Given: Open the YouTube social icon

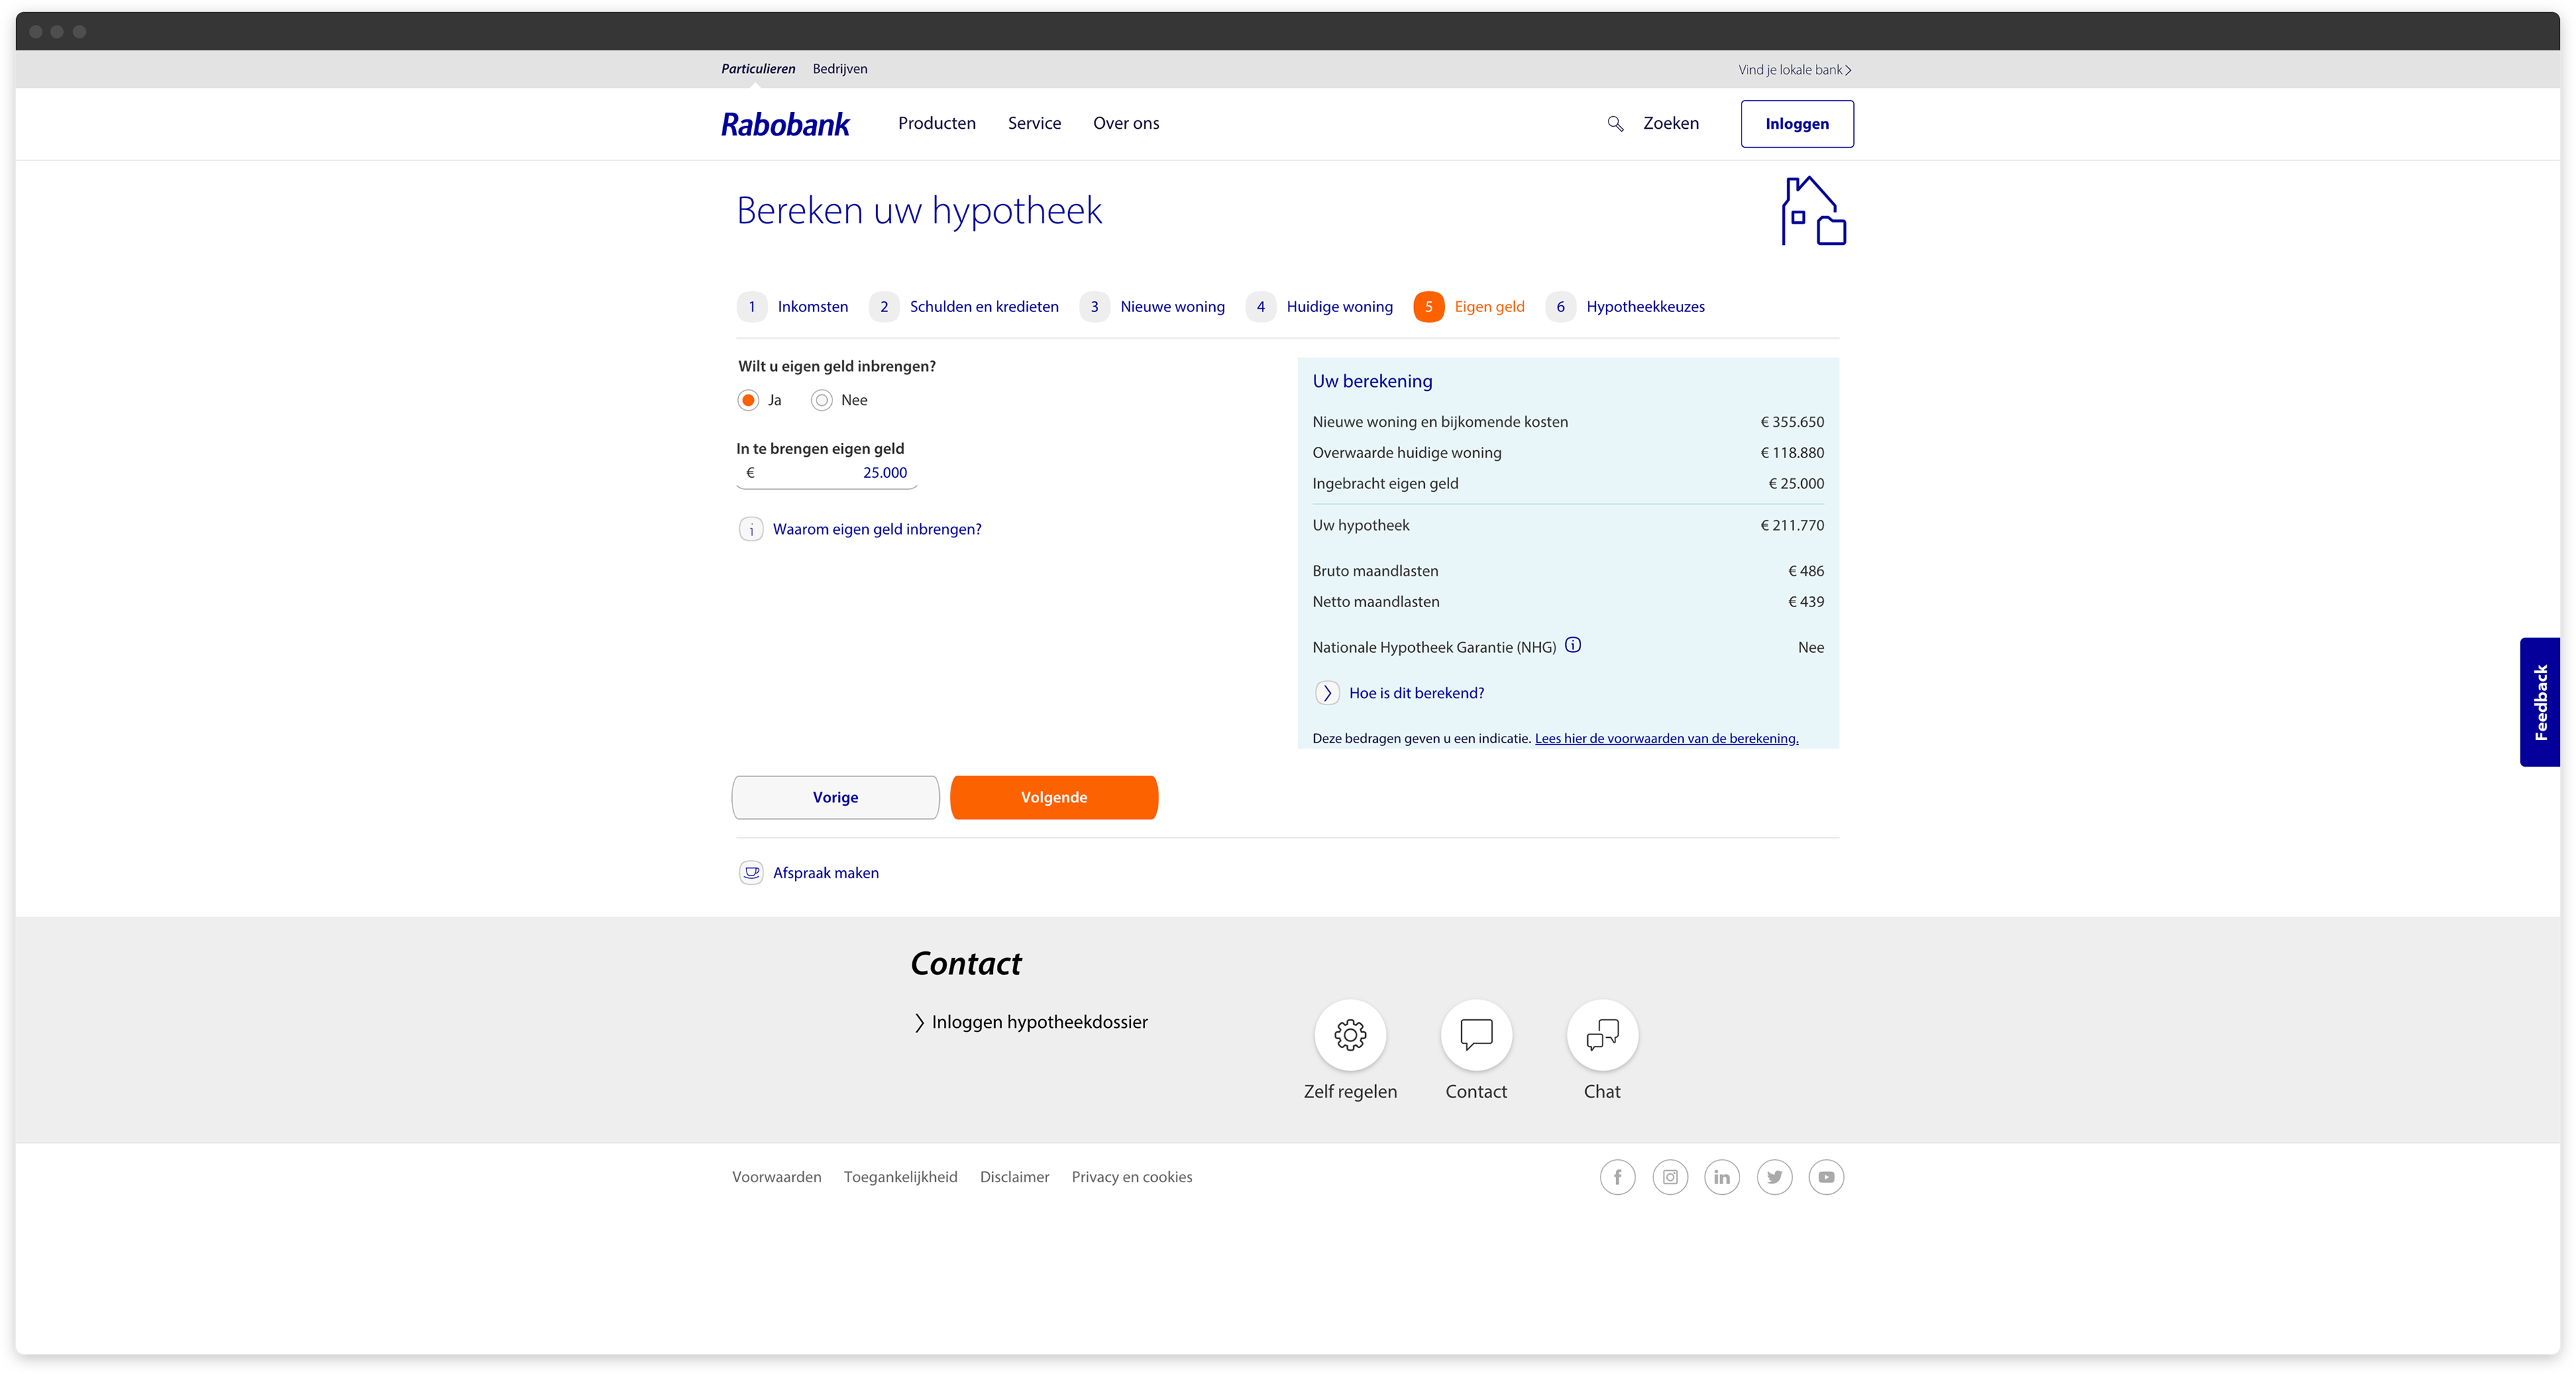Looking at the screenshot, I should [1826, 1177].
